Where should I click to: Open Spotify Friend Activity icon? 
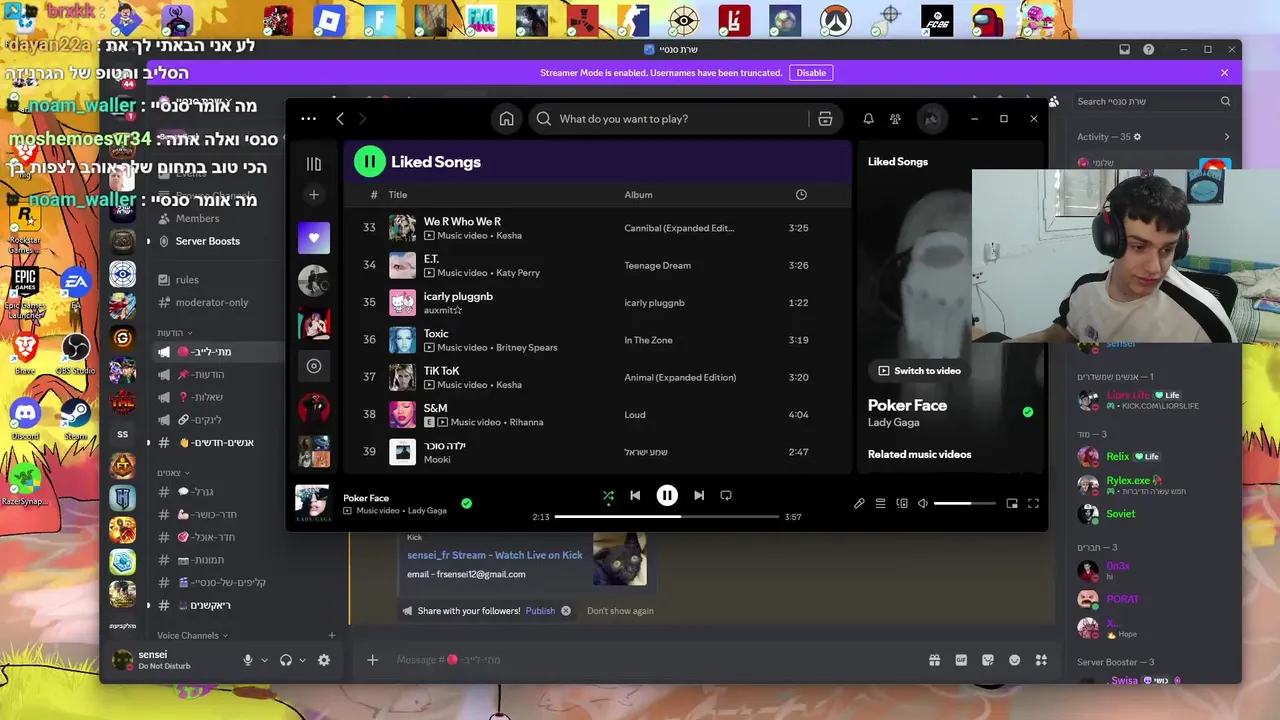tap(895, 119)
